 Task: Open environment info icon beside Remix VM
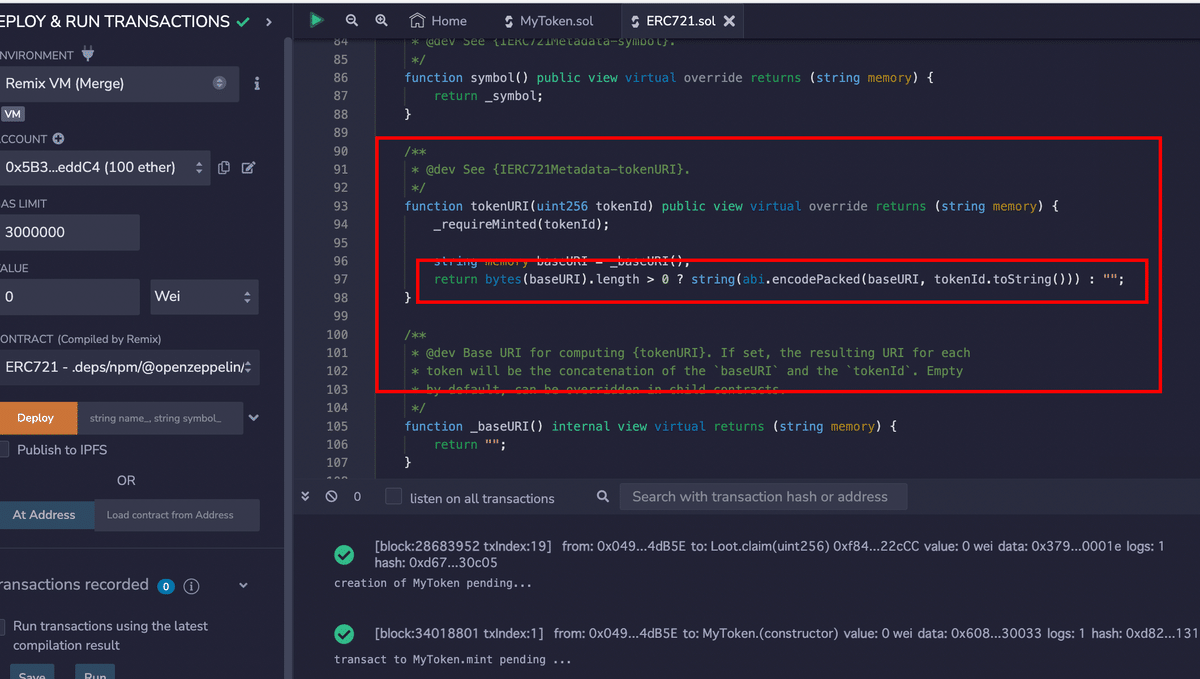(x=257, y=84)
